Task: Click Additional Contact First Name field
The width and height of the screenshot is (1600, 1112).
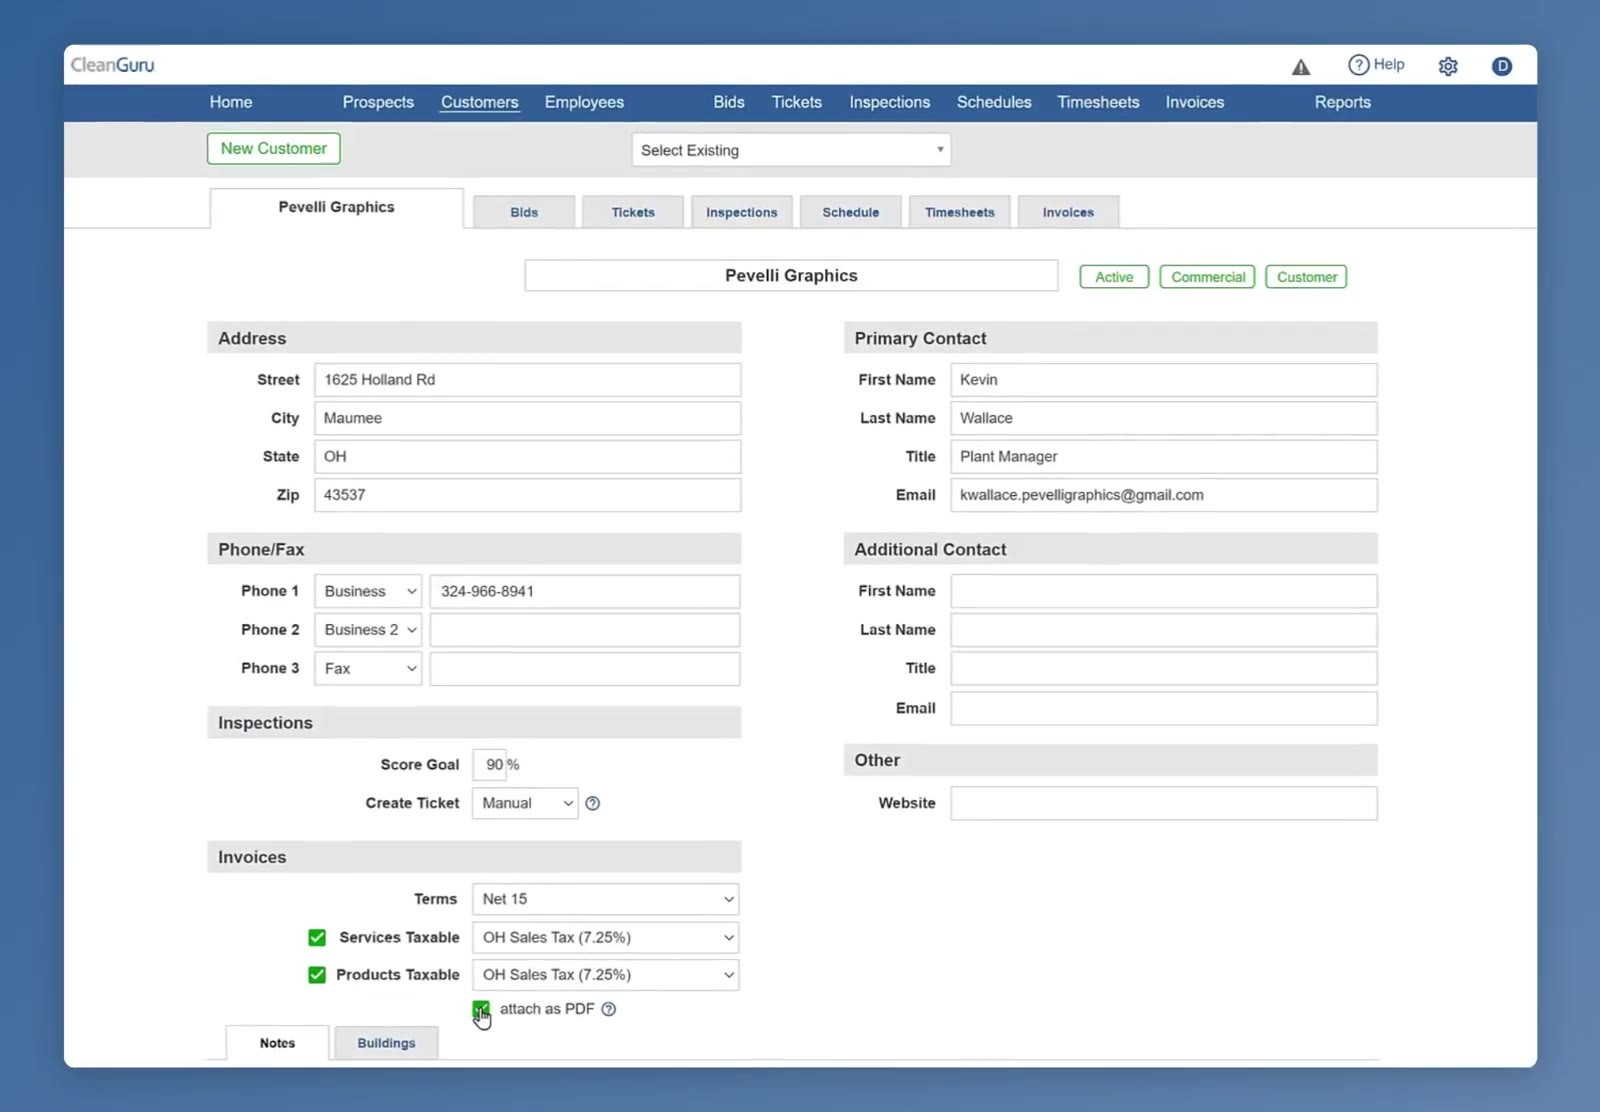Action: (1164, 591)
